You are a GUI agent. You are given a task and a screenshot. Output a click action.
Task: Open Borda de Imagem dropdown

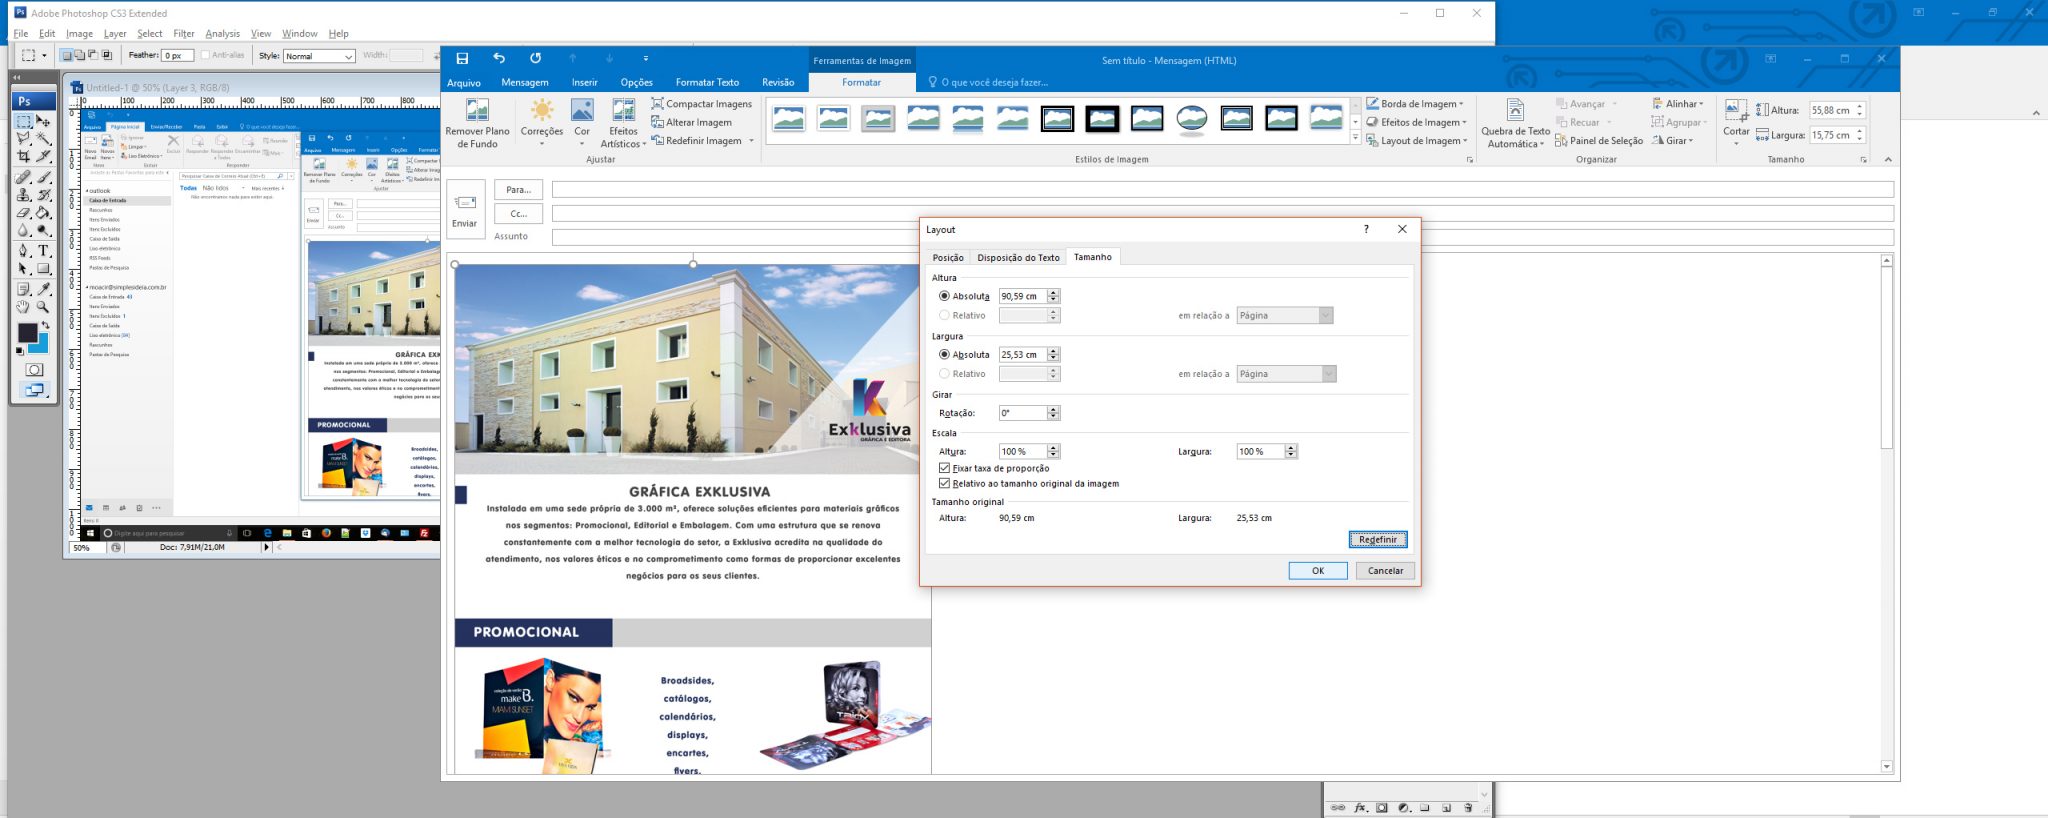click(1415, 104)
